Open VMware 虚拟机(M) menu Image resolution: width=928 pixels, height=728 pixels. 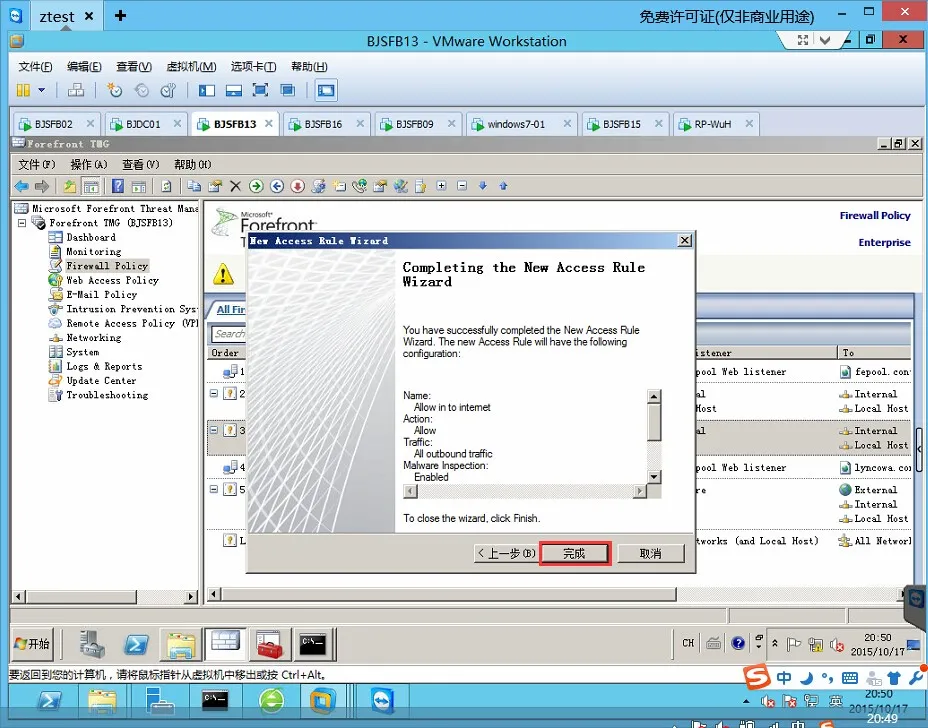click(191, 66)
